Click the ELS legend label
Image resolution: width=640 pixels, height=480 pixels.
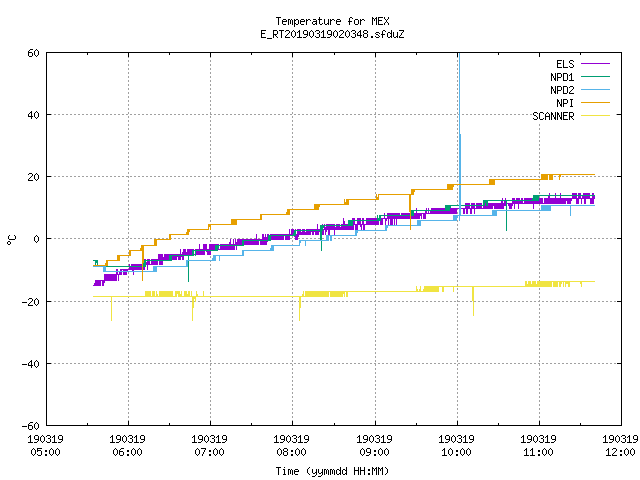click(x=565, y=64)
